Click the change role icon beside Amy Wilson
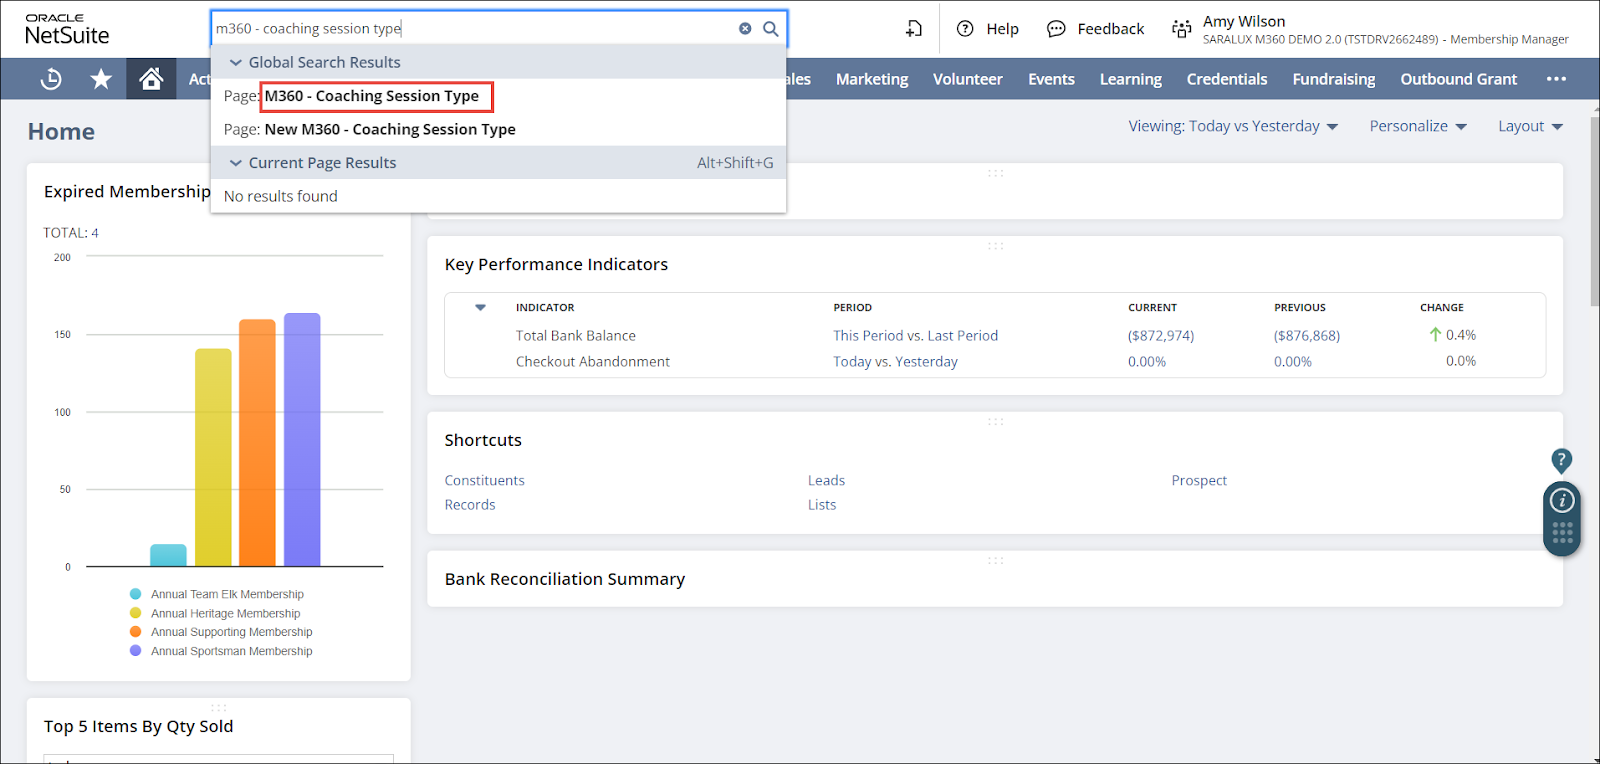 (x=1181, y=30)
